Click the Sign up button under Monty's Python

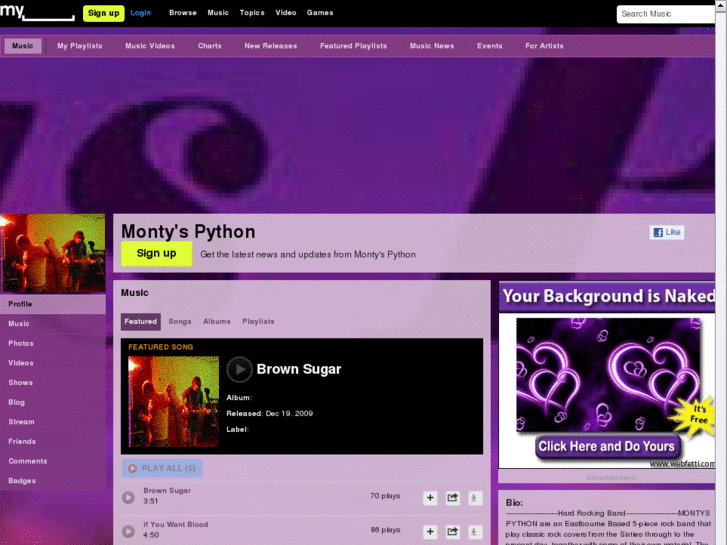157,253
